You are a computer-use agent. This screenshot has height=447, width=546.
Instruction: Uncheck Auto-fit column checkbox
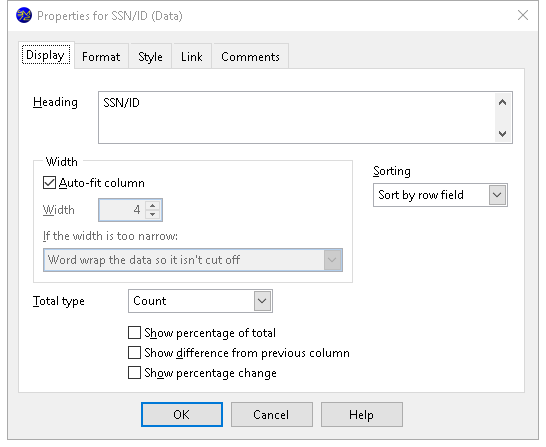pyautogui.click(x=49, y=183)
